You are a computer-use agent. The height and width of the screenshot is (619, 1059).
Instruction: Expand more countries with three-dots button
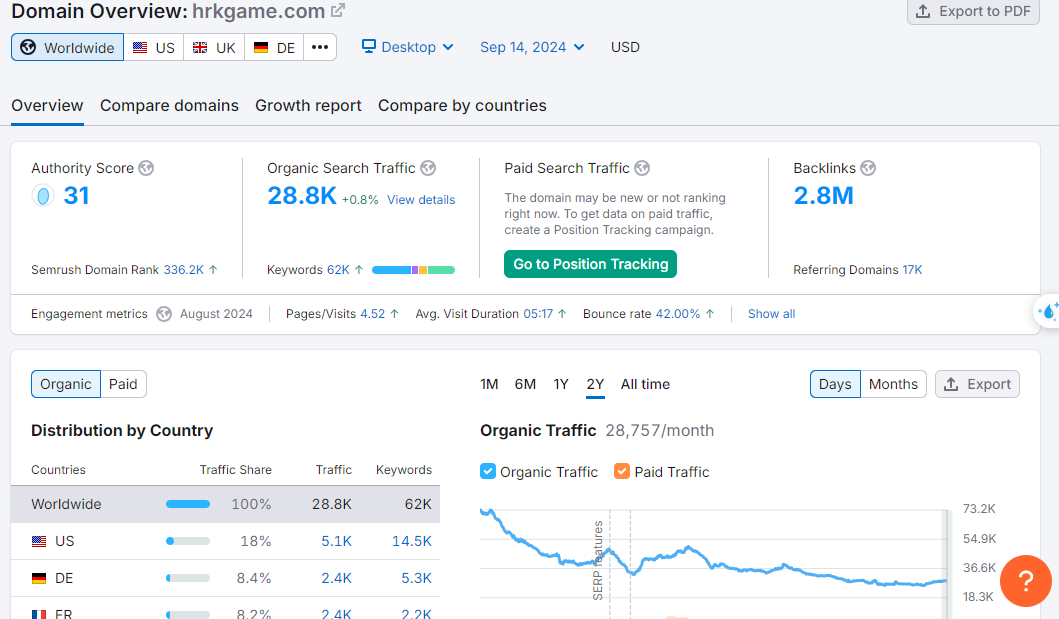click(x=320, y=47)
